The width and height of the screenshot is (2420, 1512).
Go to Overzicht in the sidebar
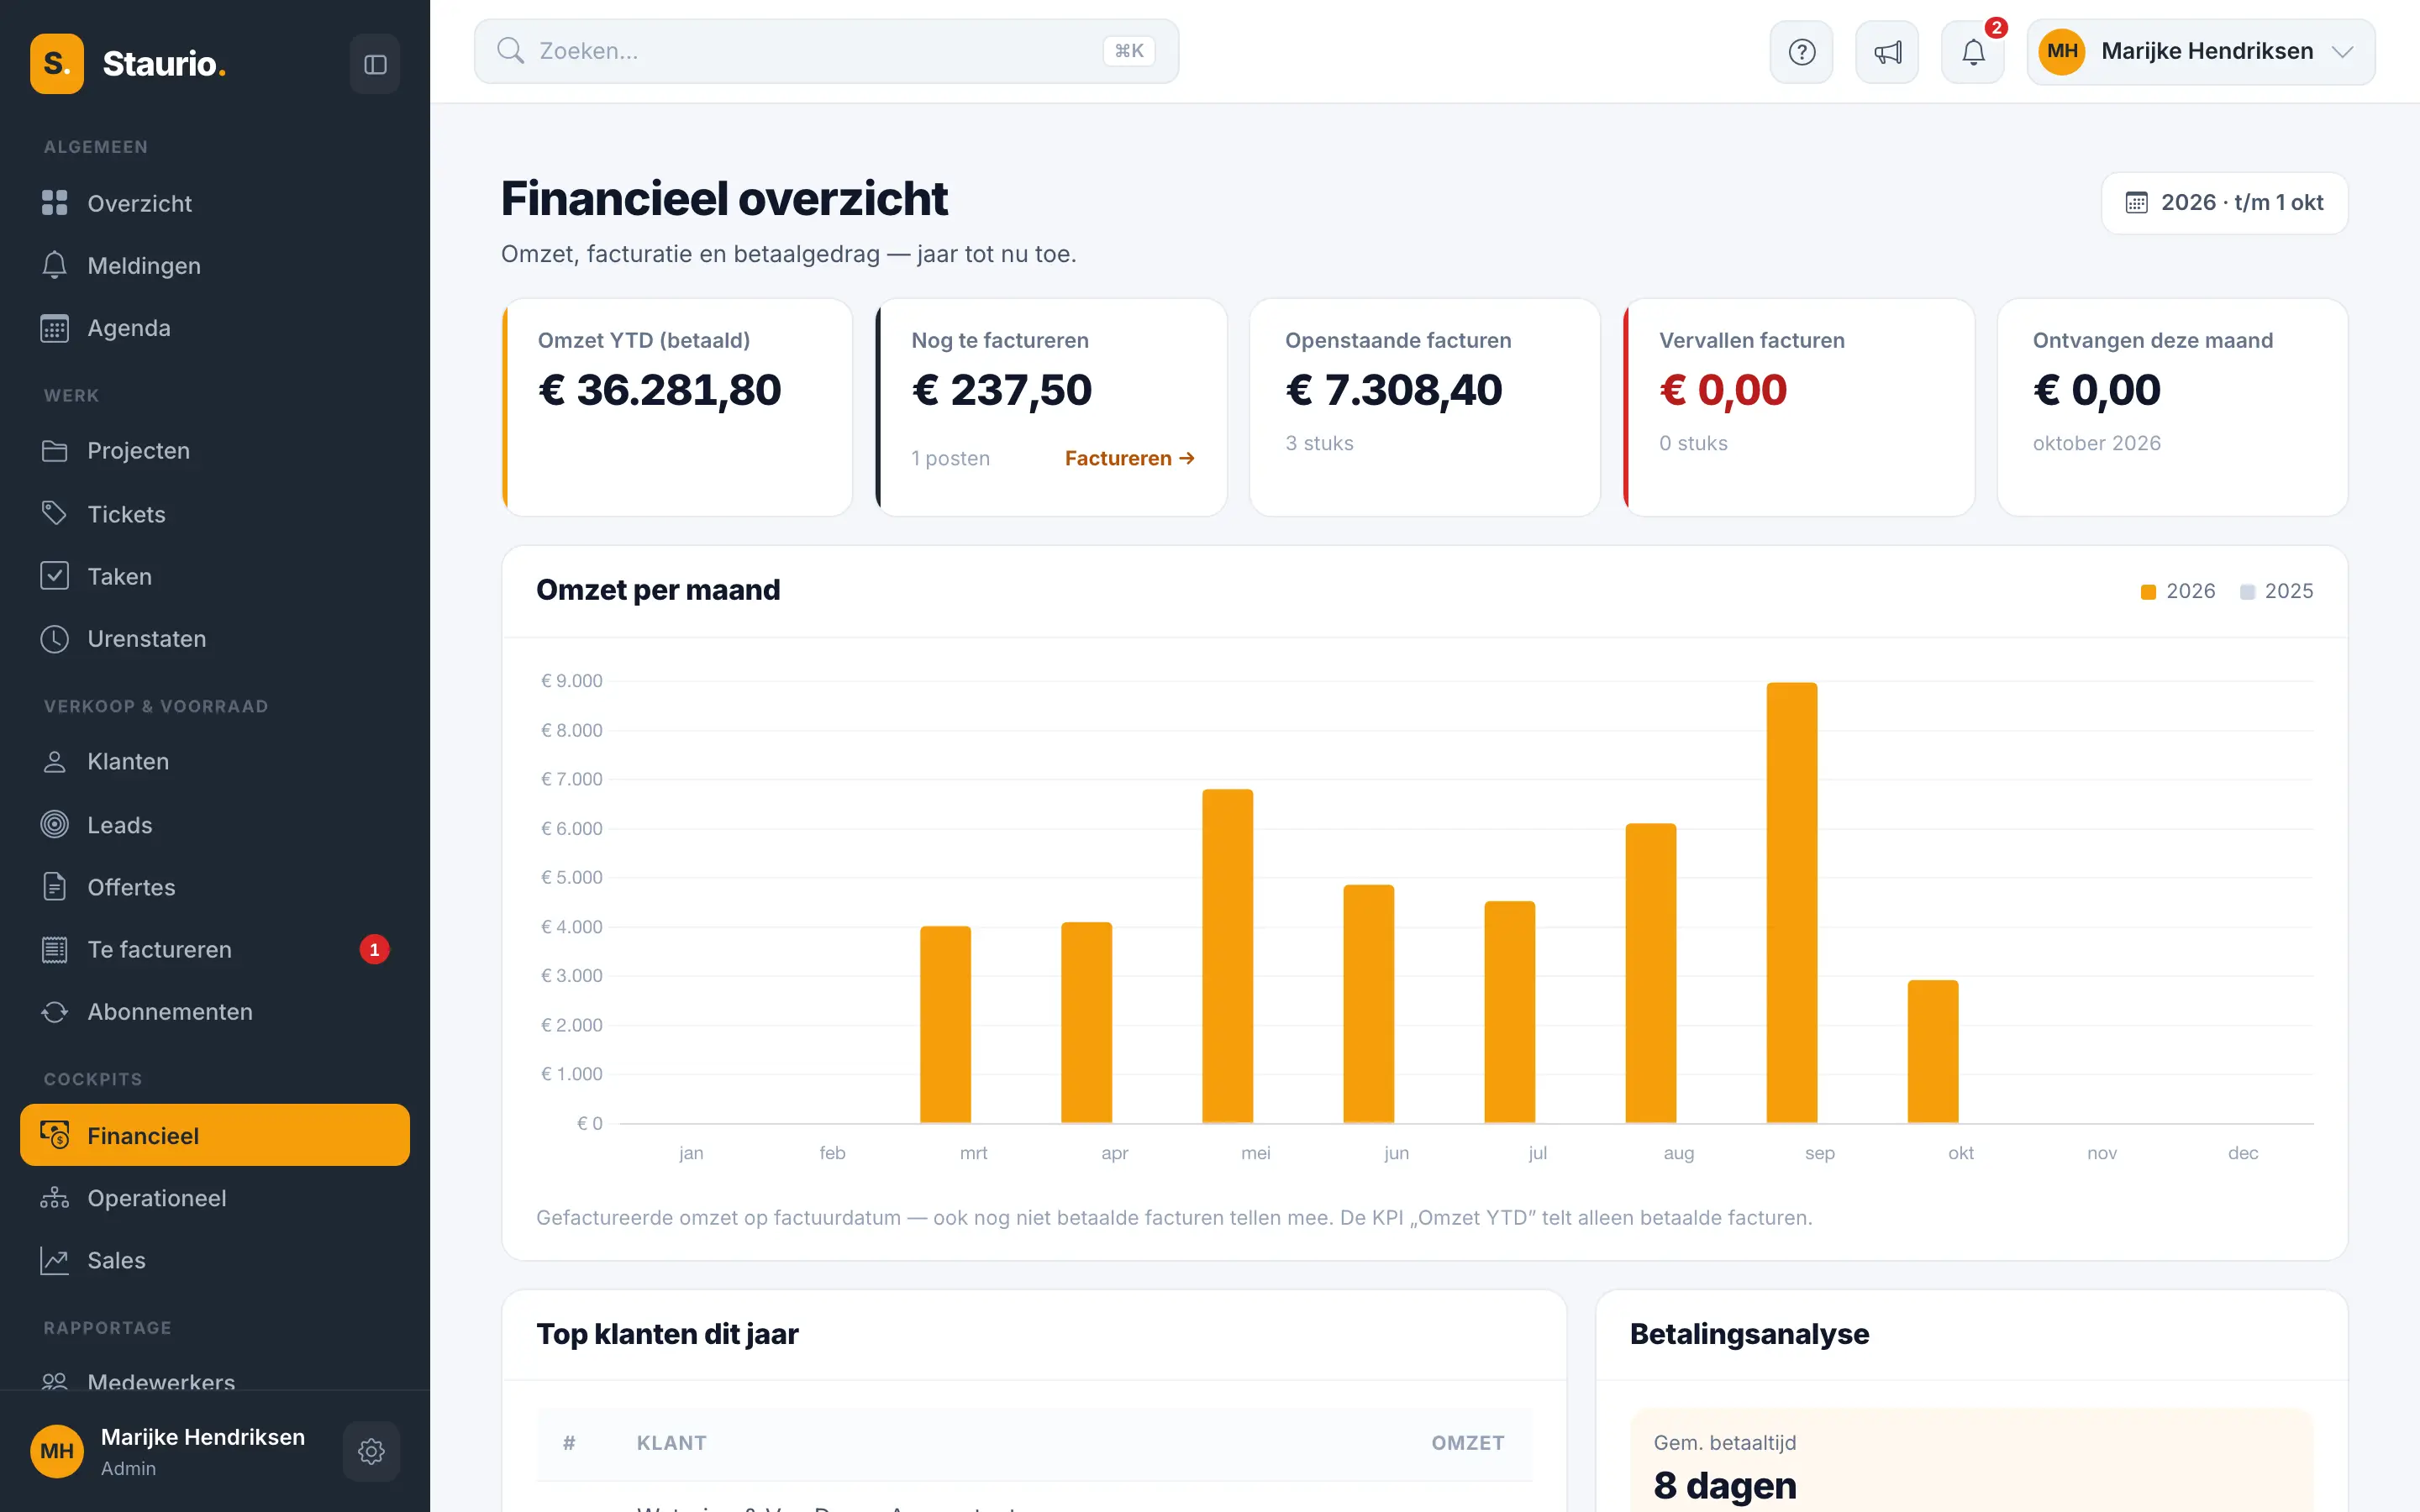215,203
